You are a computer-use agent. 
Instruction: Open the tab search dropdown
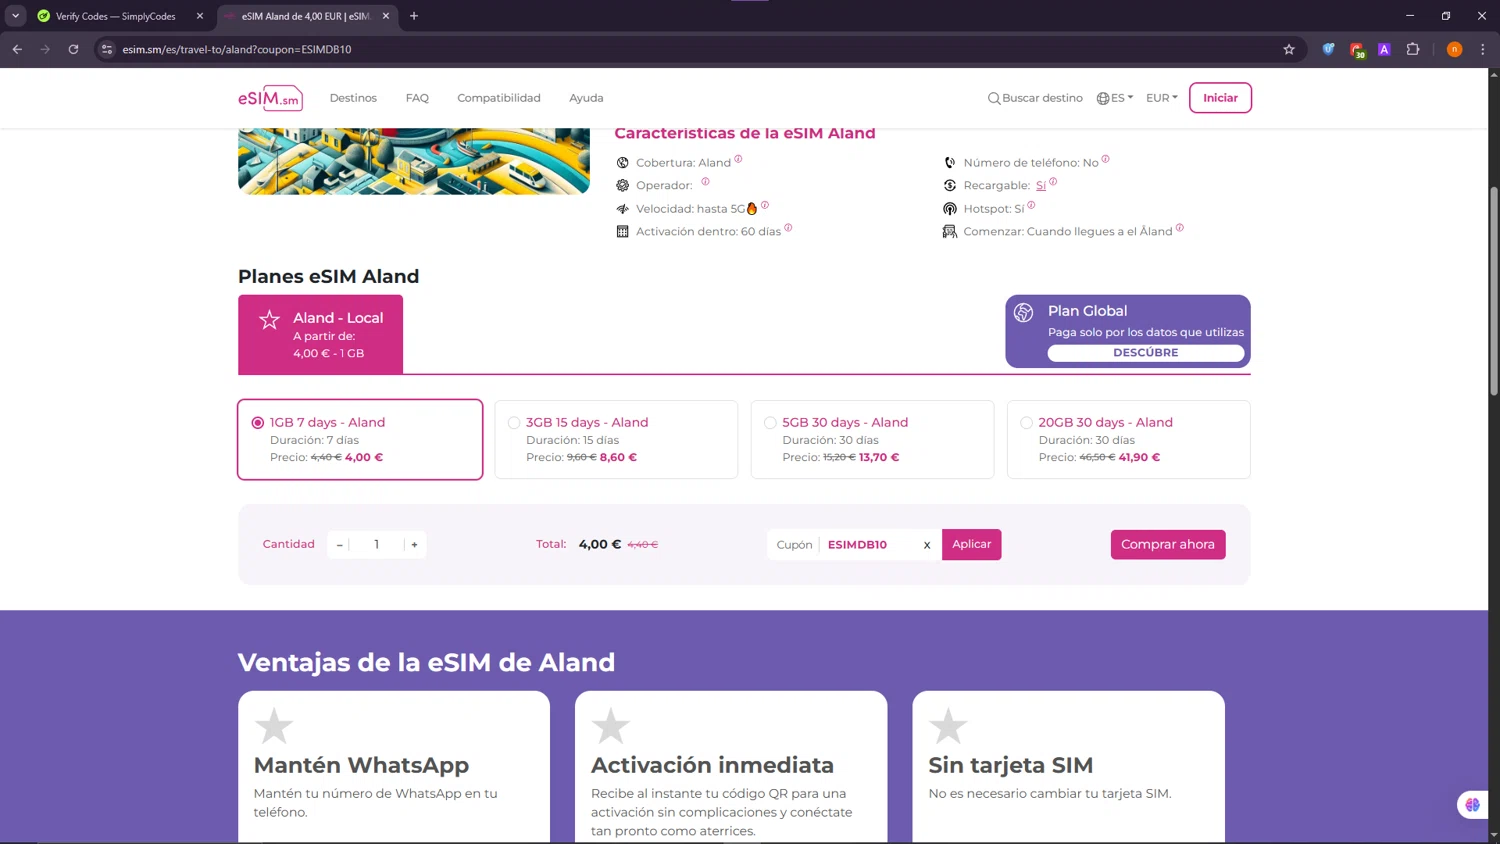point(15,16)
